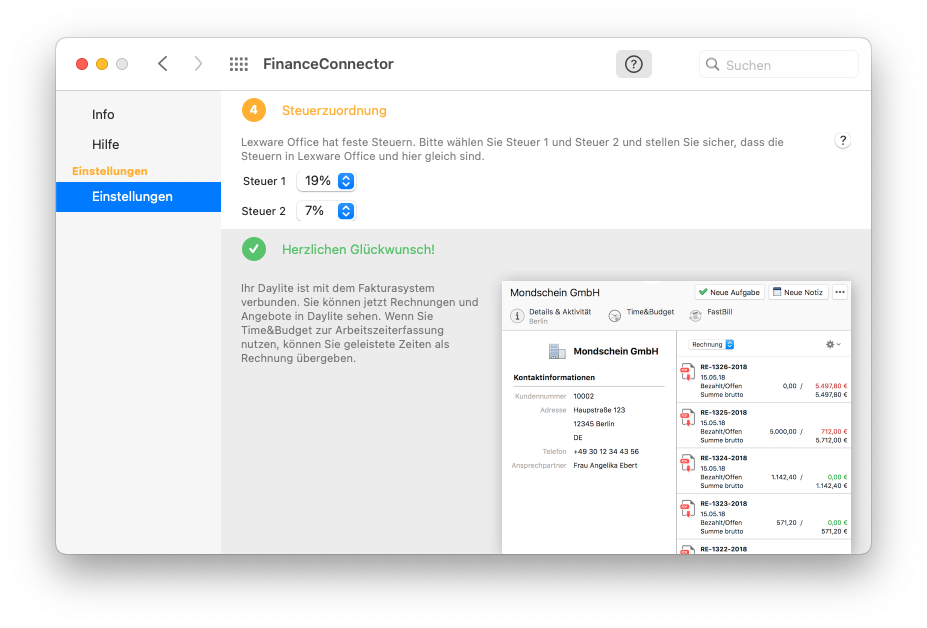The image size is (927, 628).
Task: Click the FinanceConnector window title
Action: coord(328,64)
